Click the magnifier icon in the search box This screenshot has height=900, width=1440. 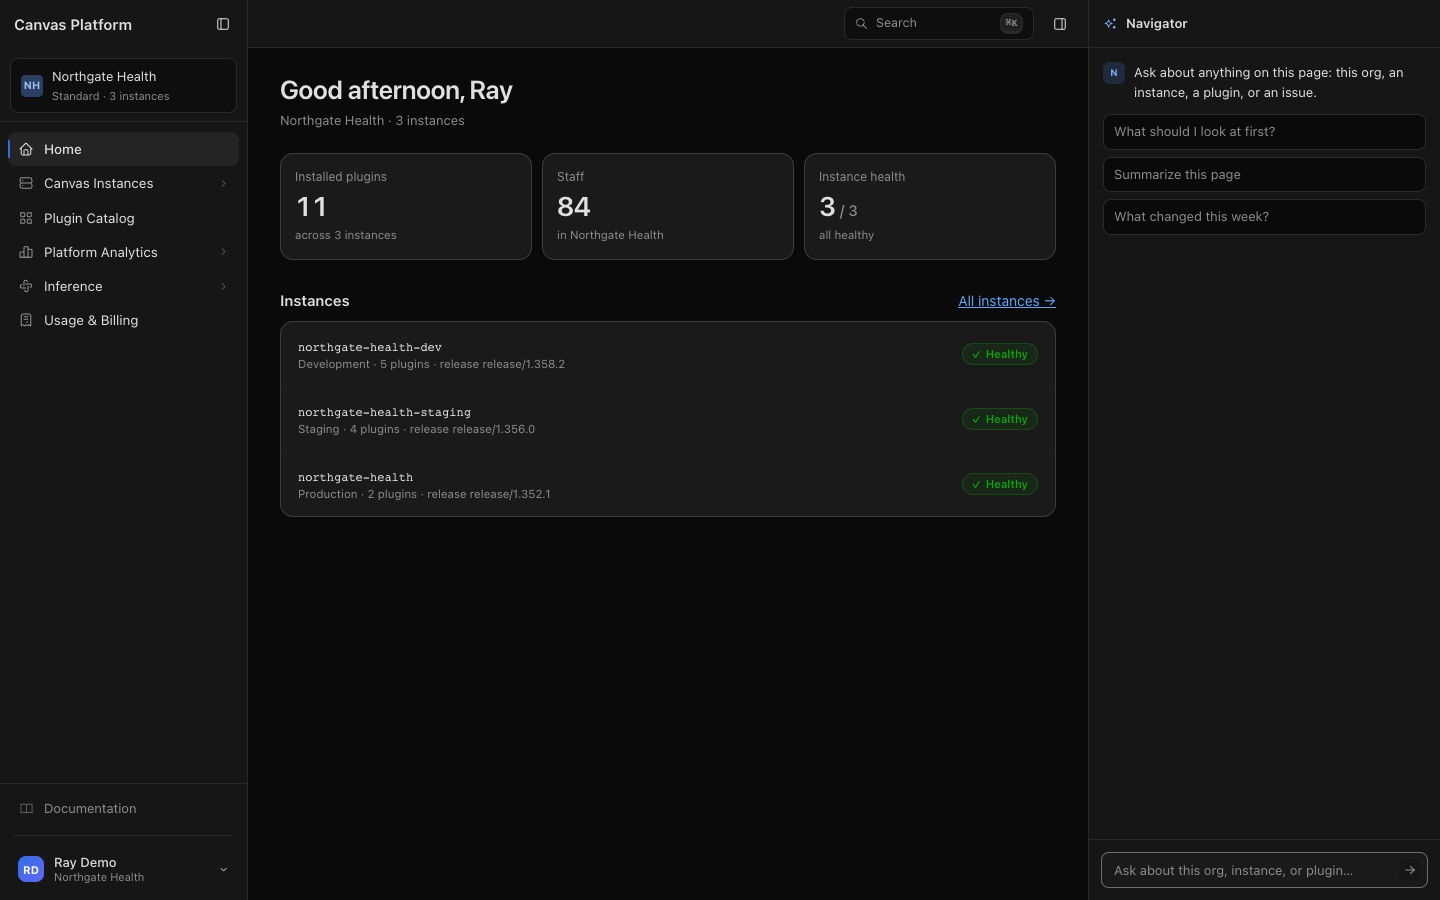point(861,23)
